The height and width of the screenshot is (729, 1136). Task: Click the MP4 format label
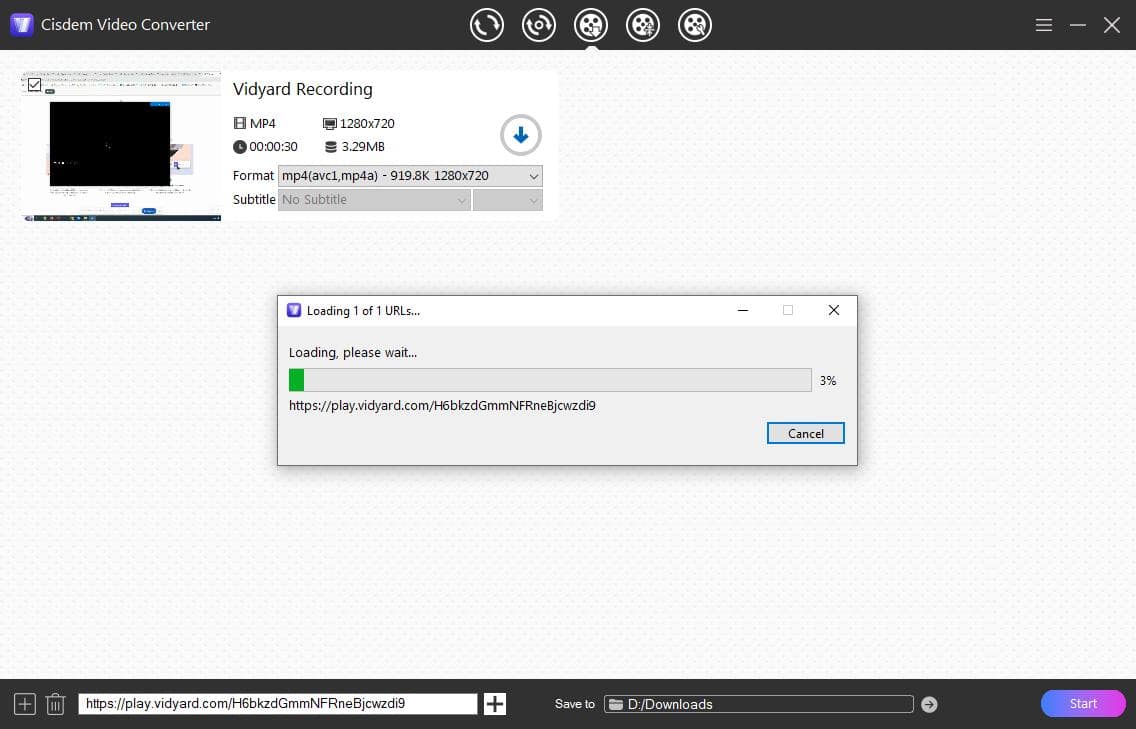click(x=262, y=124)
